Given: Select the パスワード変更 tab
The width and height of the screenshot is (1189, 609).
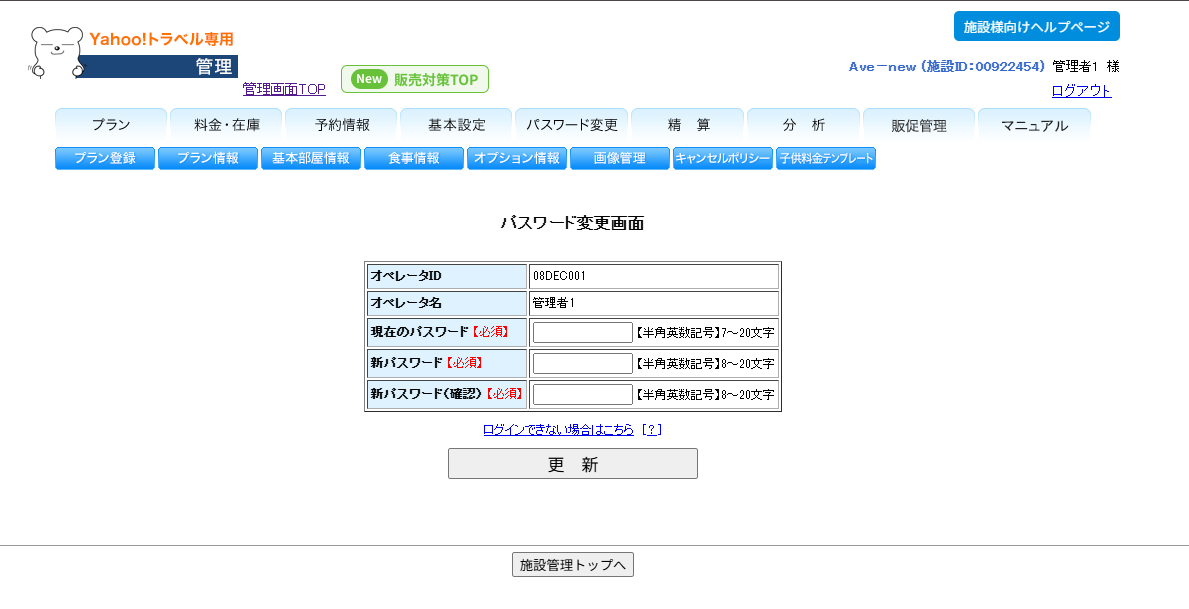Looking at the screenshot, I should pyautogui.click(x=573, y=124).
